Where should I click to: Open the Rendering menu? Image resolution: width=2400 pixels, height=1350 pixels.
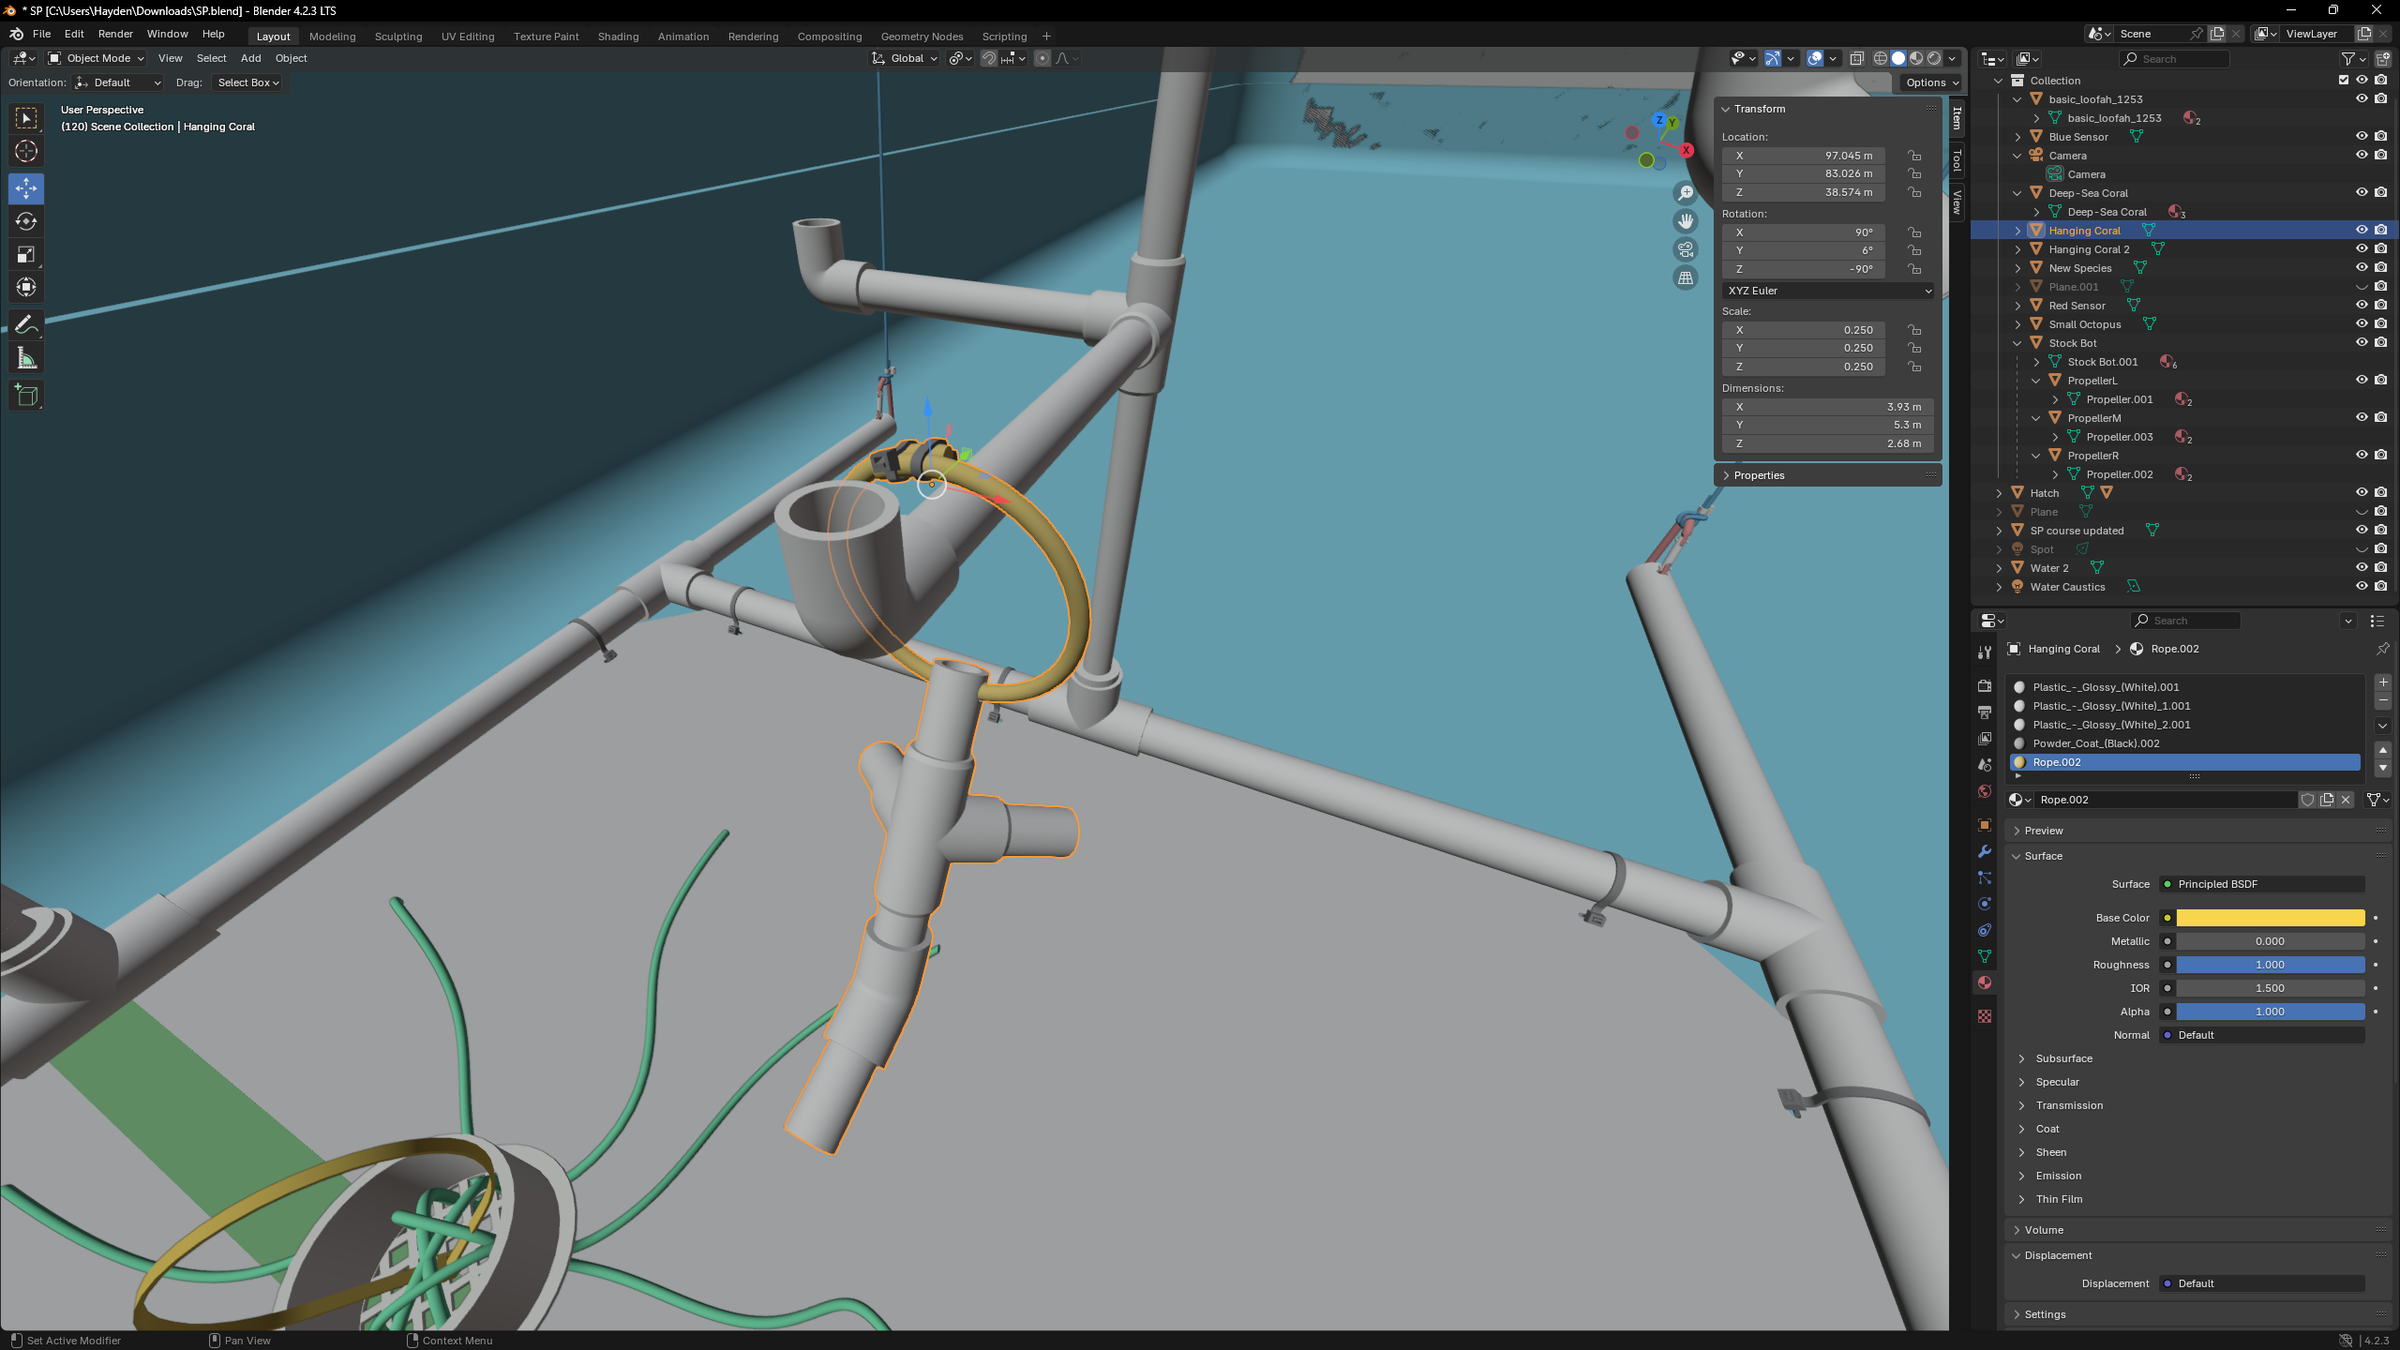click(x=753, y=36)
